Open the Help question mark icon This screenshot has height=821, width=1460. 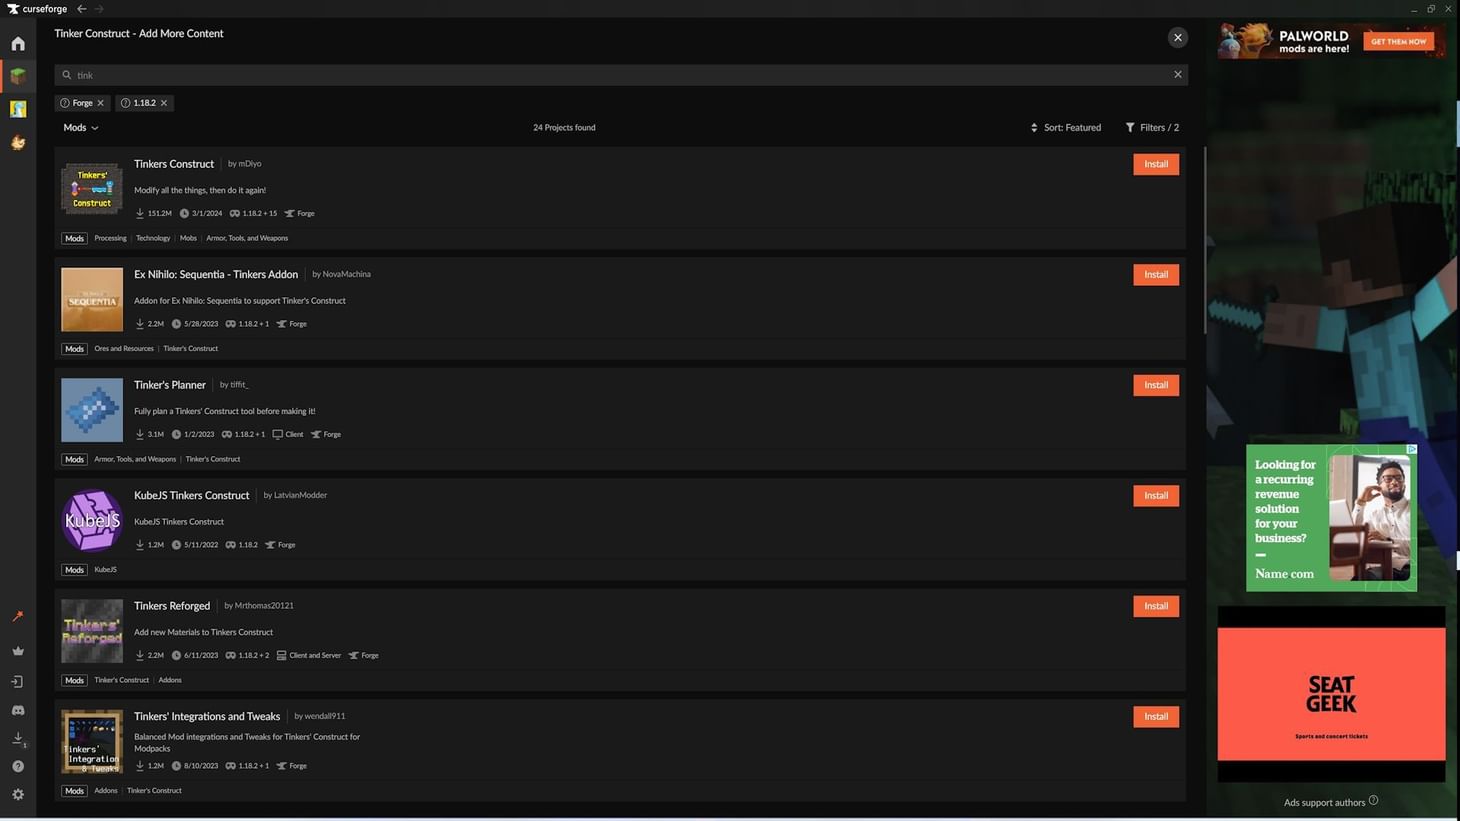pyautogui.click(x=17, y=765)
